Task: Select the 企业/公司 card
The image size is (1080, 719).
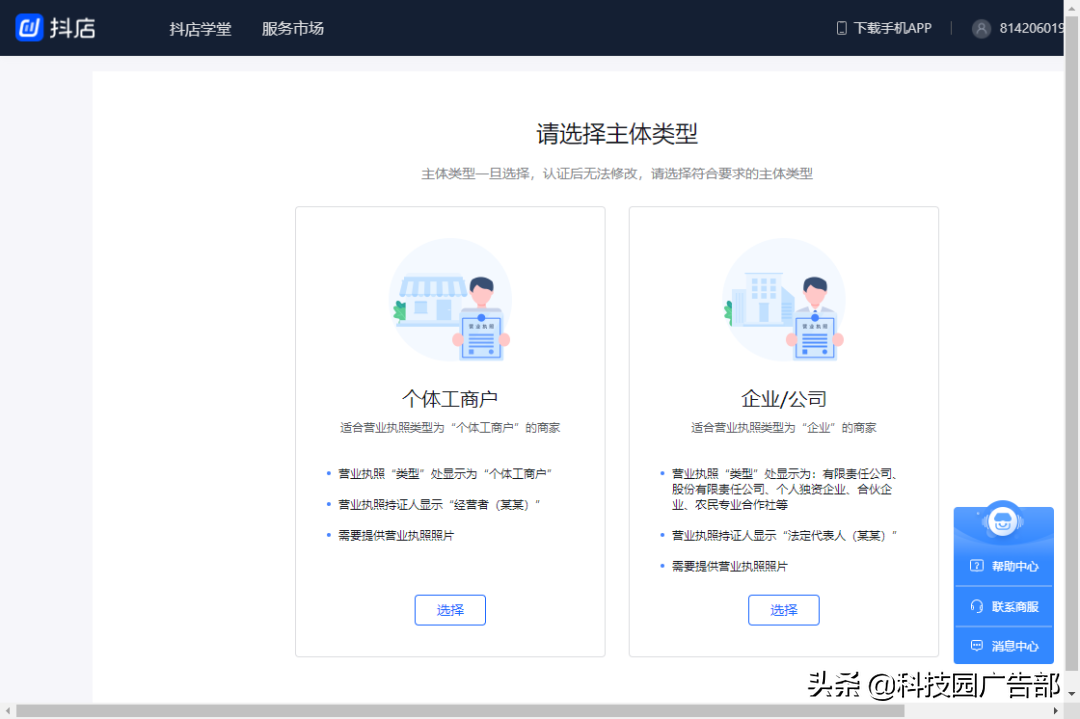Action: click(783, 430)
